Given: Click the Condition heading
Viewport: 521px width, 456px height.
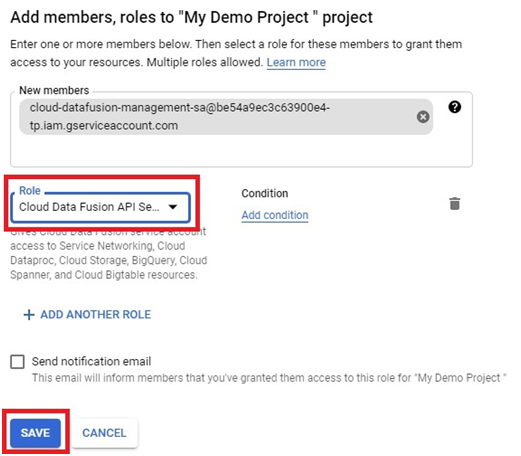Looking at the screenshot, I should click(265, 193).
